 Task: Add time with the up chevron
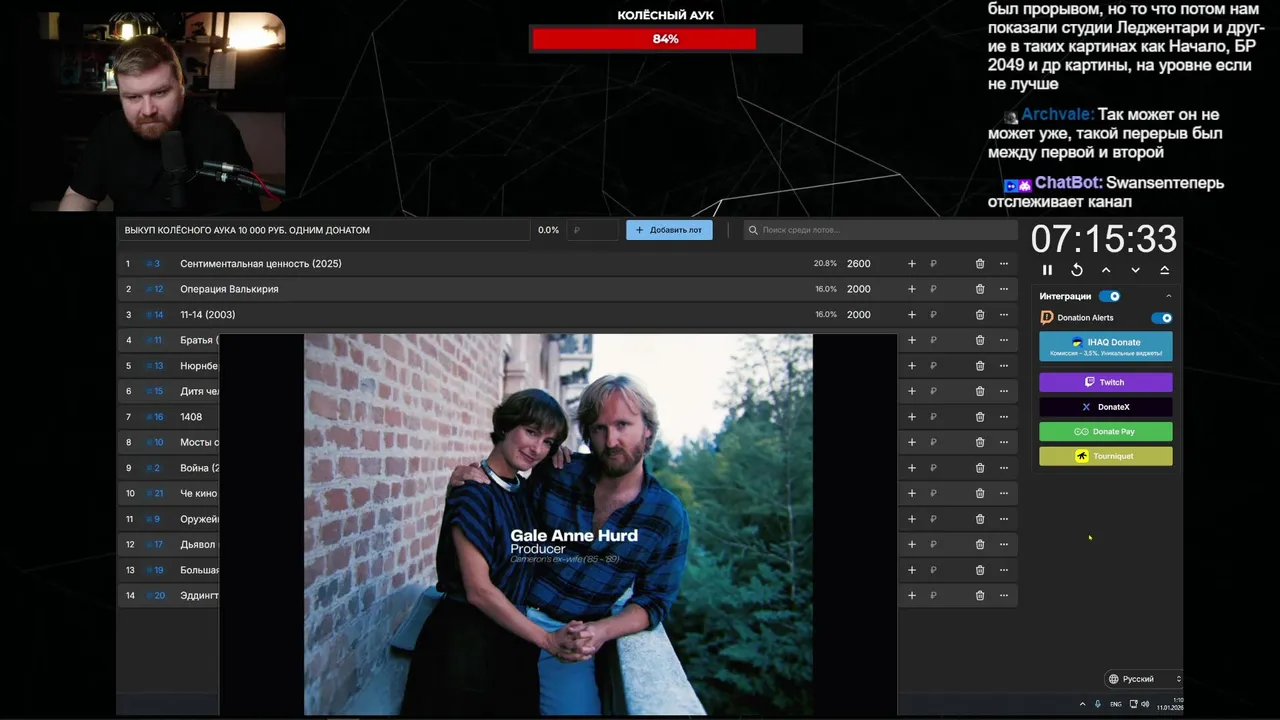1106,270
